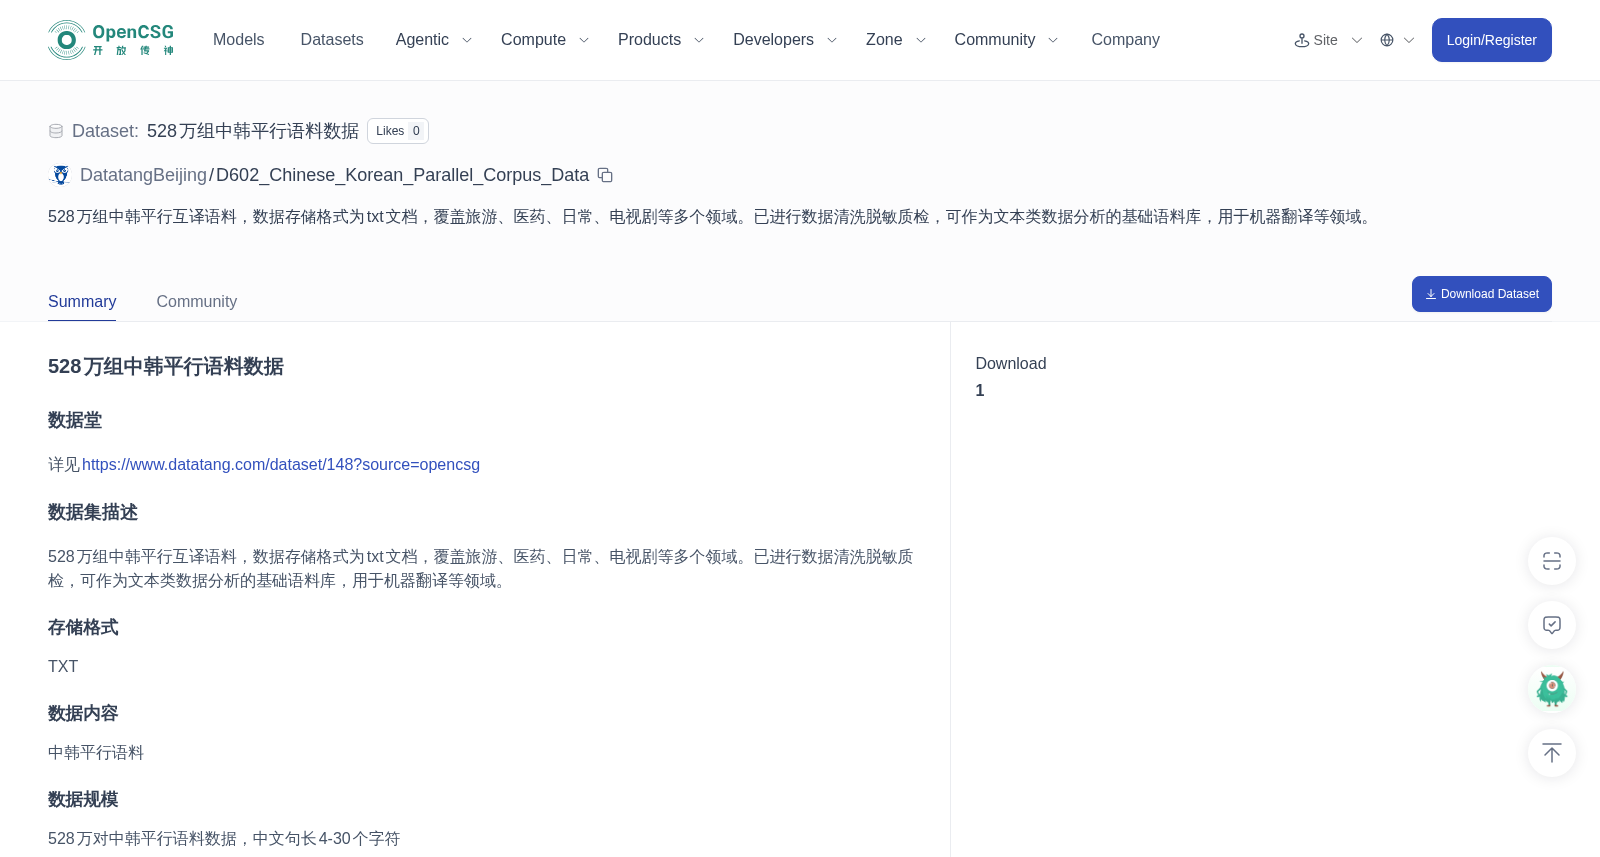Click the dataset database icon
Image resolution: width=1600 pixels, height=857 pixels.
[x=56, y=131]
